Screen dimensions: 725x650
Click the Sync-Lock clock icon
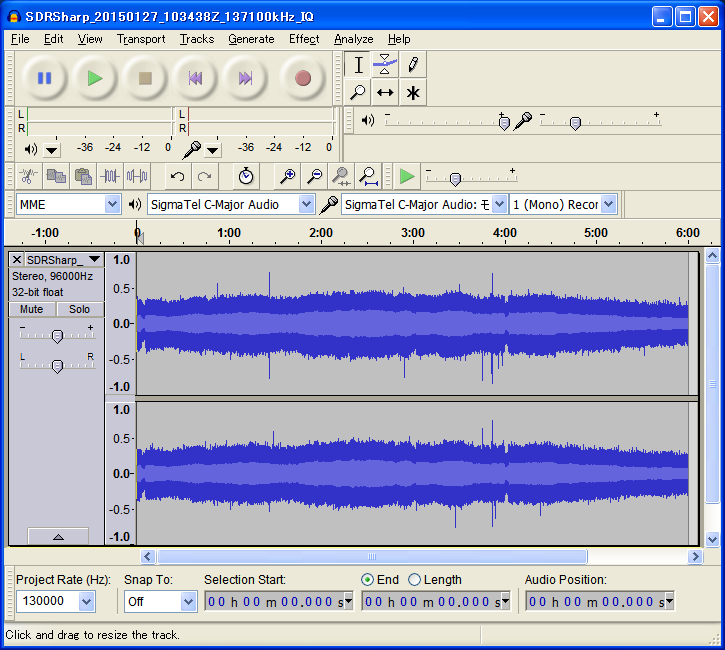click(246, 176)
